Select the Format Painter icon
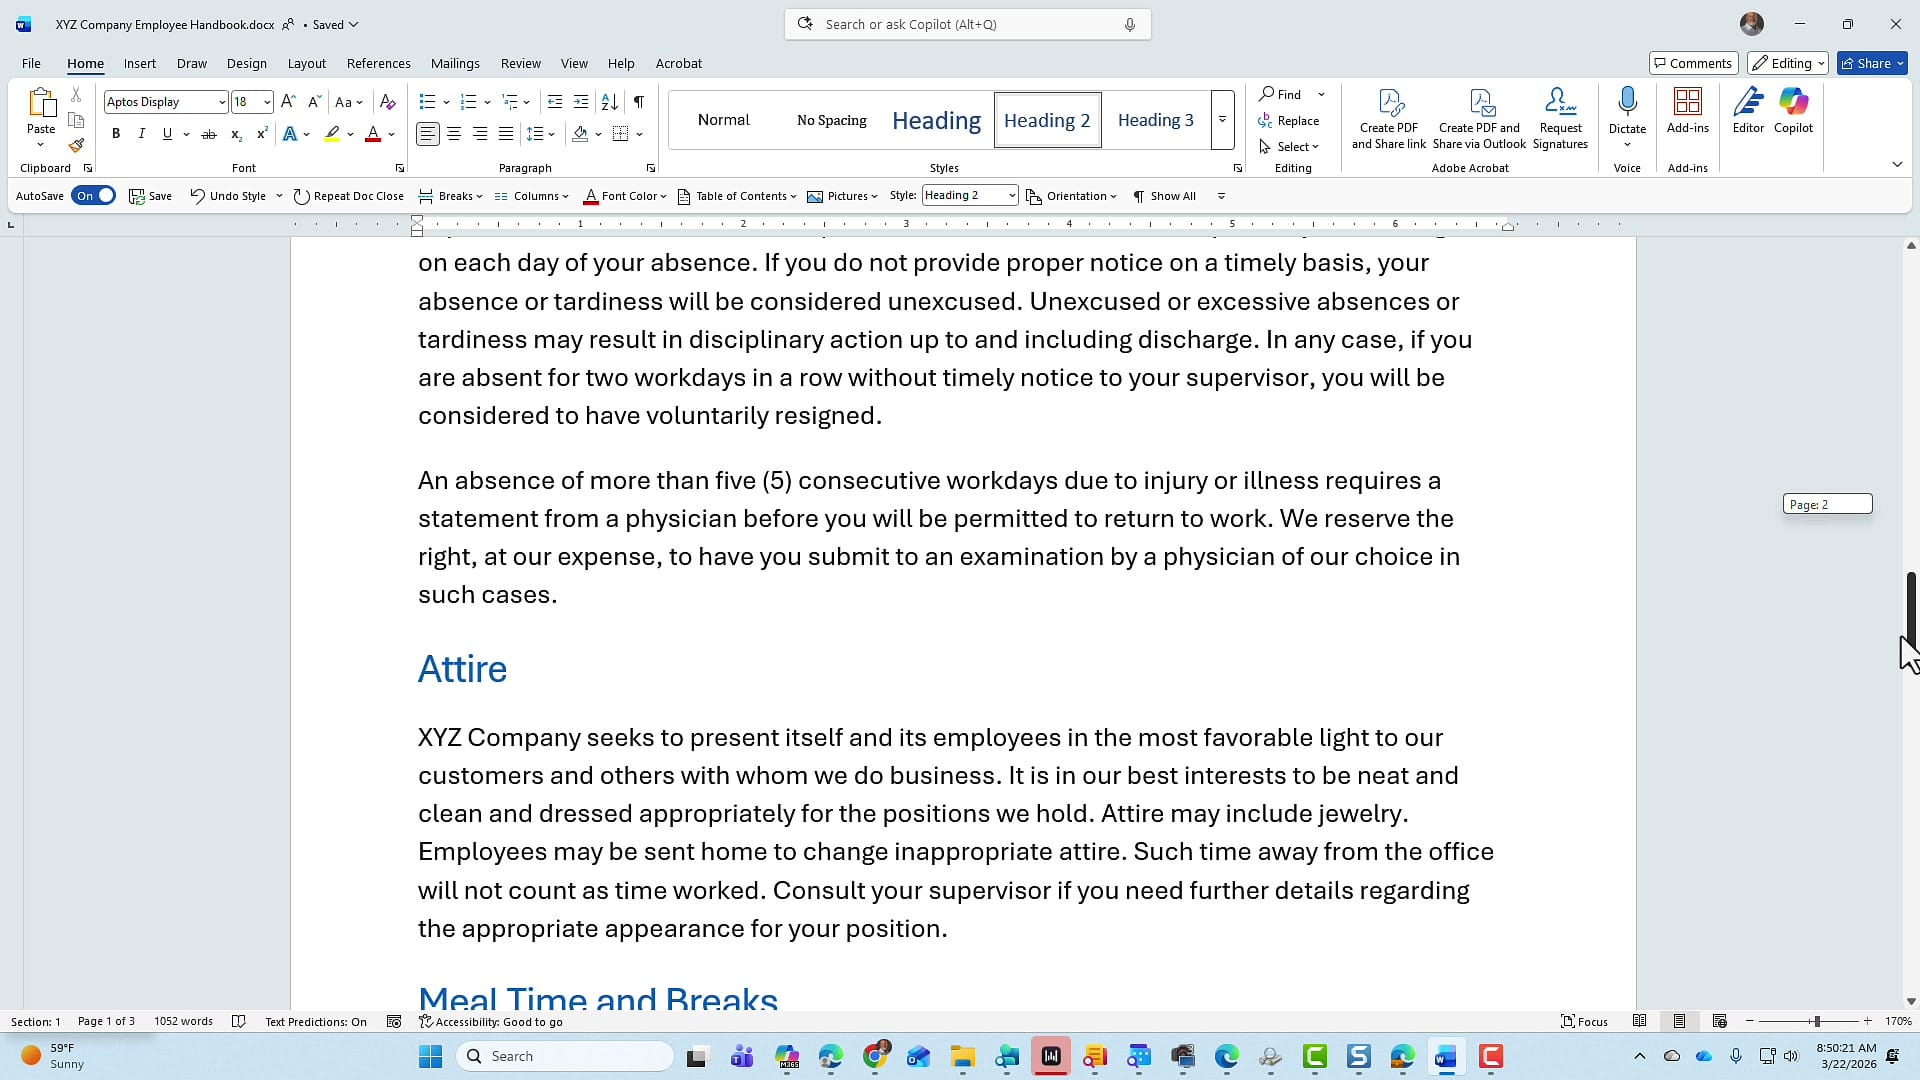Image resolution: width=1920 pixels, height=1080 pixels. [x=76, y=145]
